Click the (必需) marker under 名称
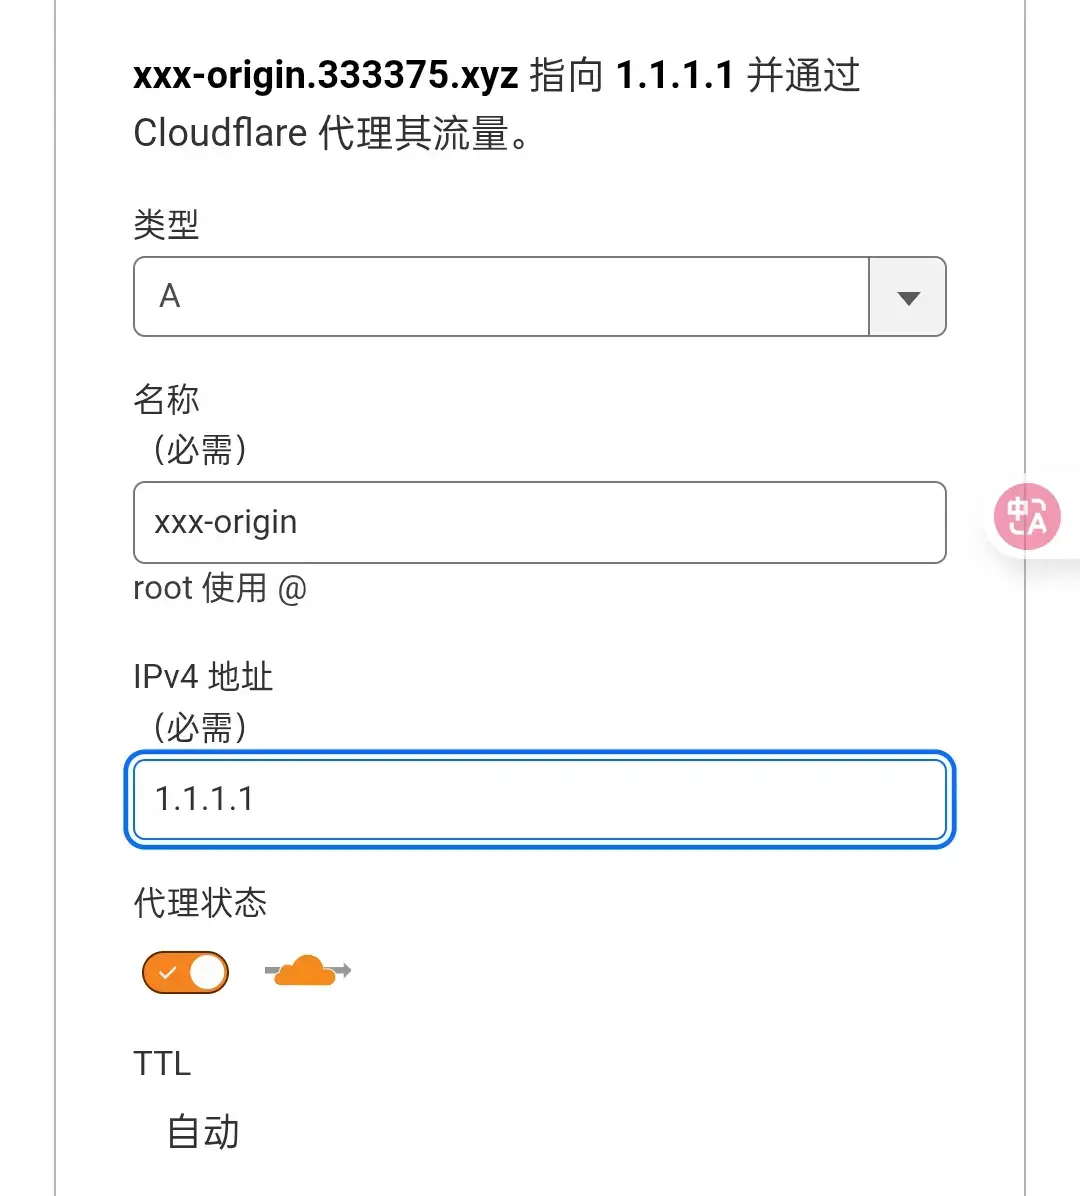The image size is (1080, 1196). (200, 449)
